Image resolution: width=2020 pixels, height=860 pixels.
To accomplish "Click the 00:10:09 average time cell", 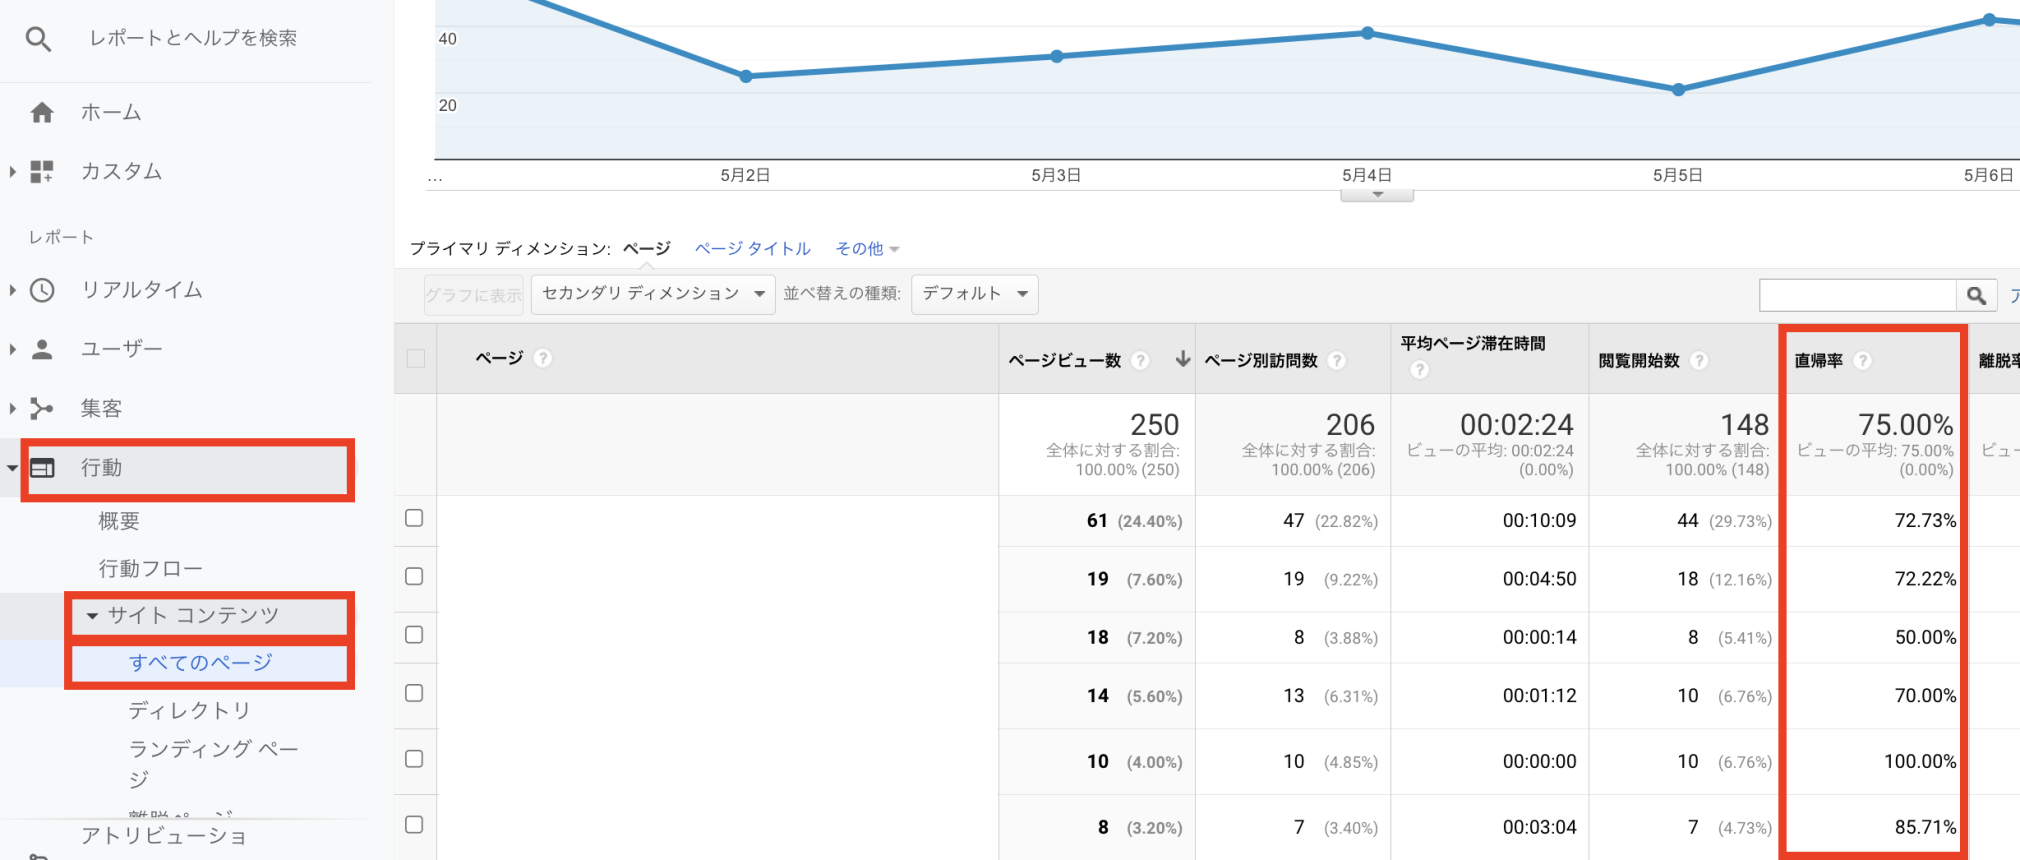I will 1539,521.
